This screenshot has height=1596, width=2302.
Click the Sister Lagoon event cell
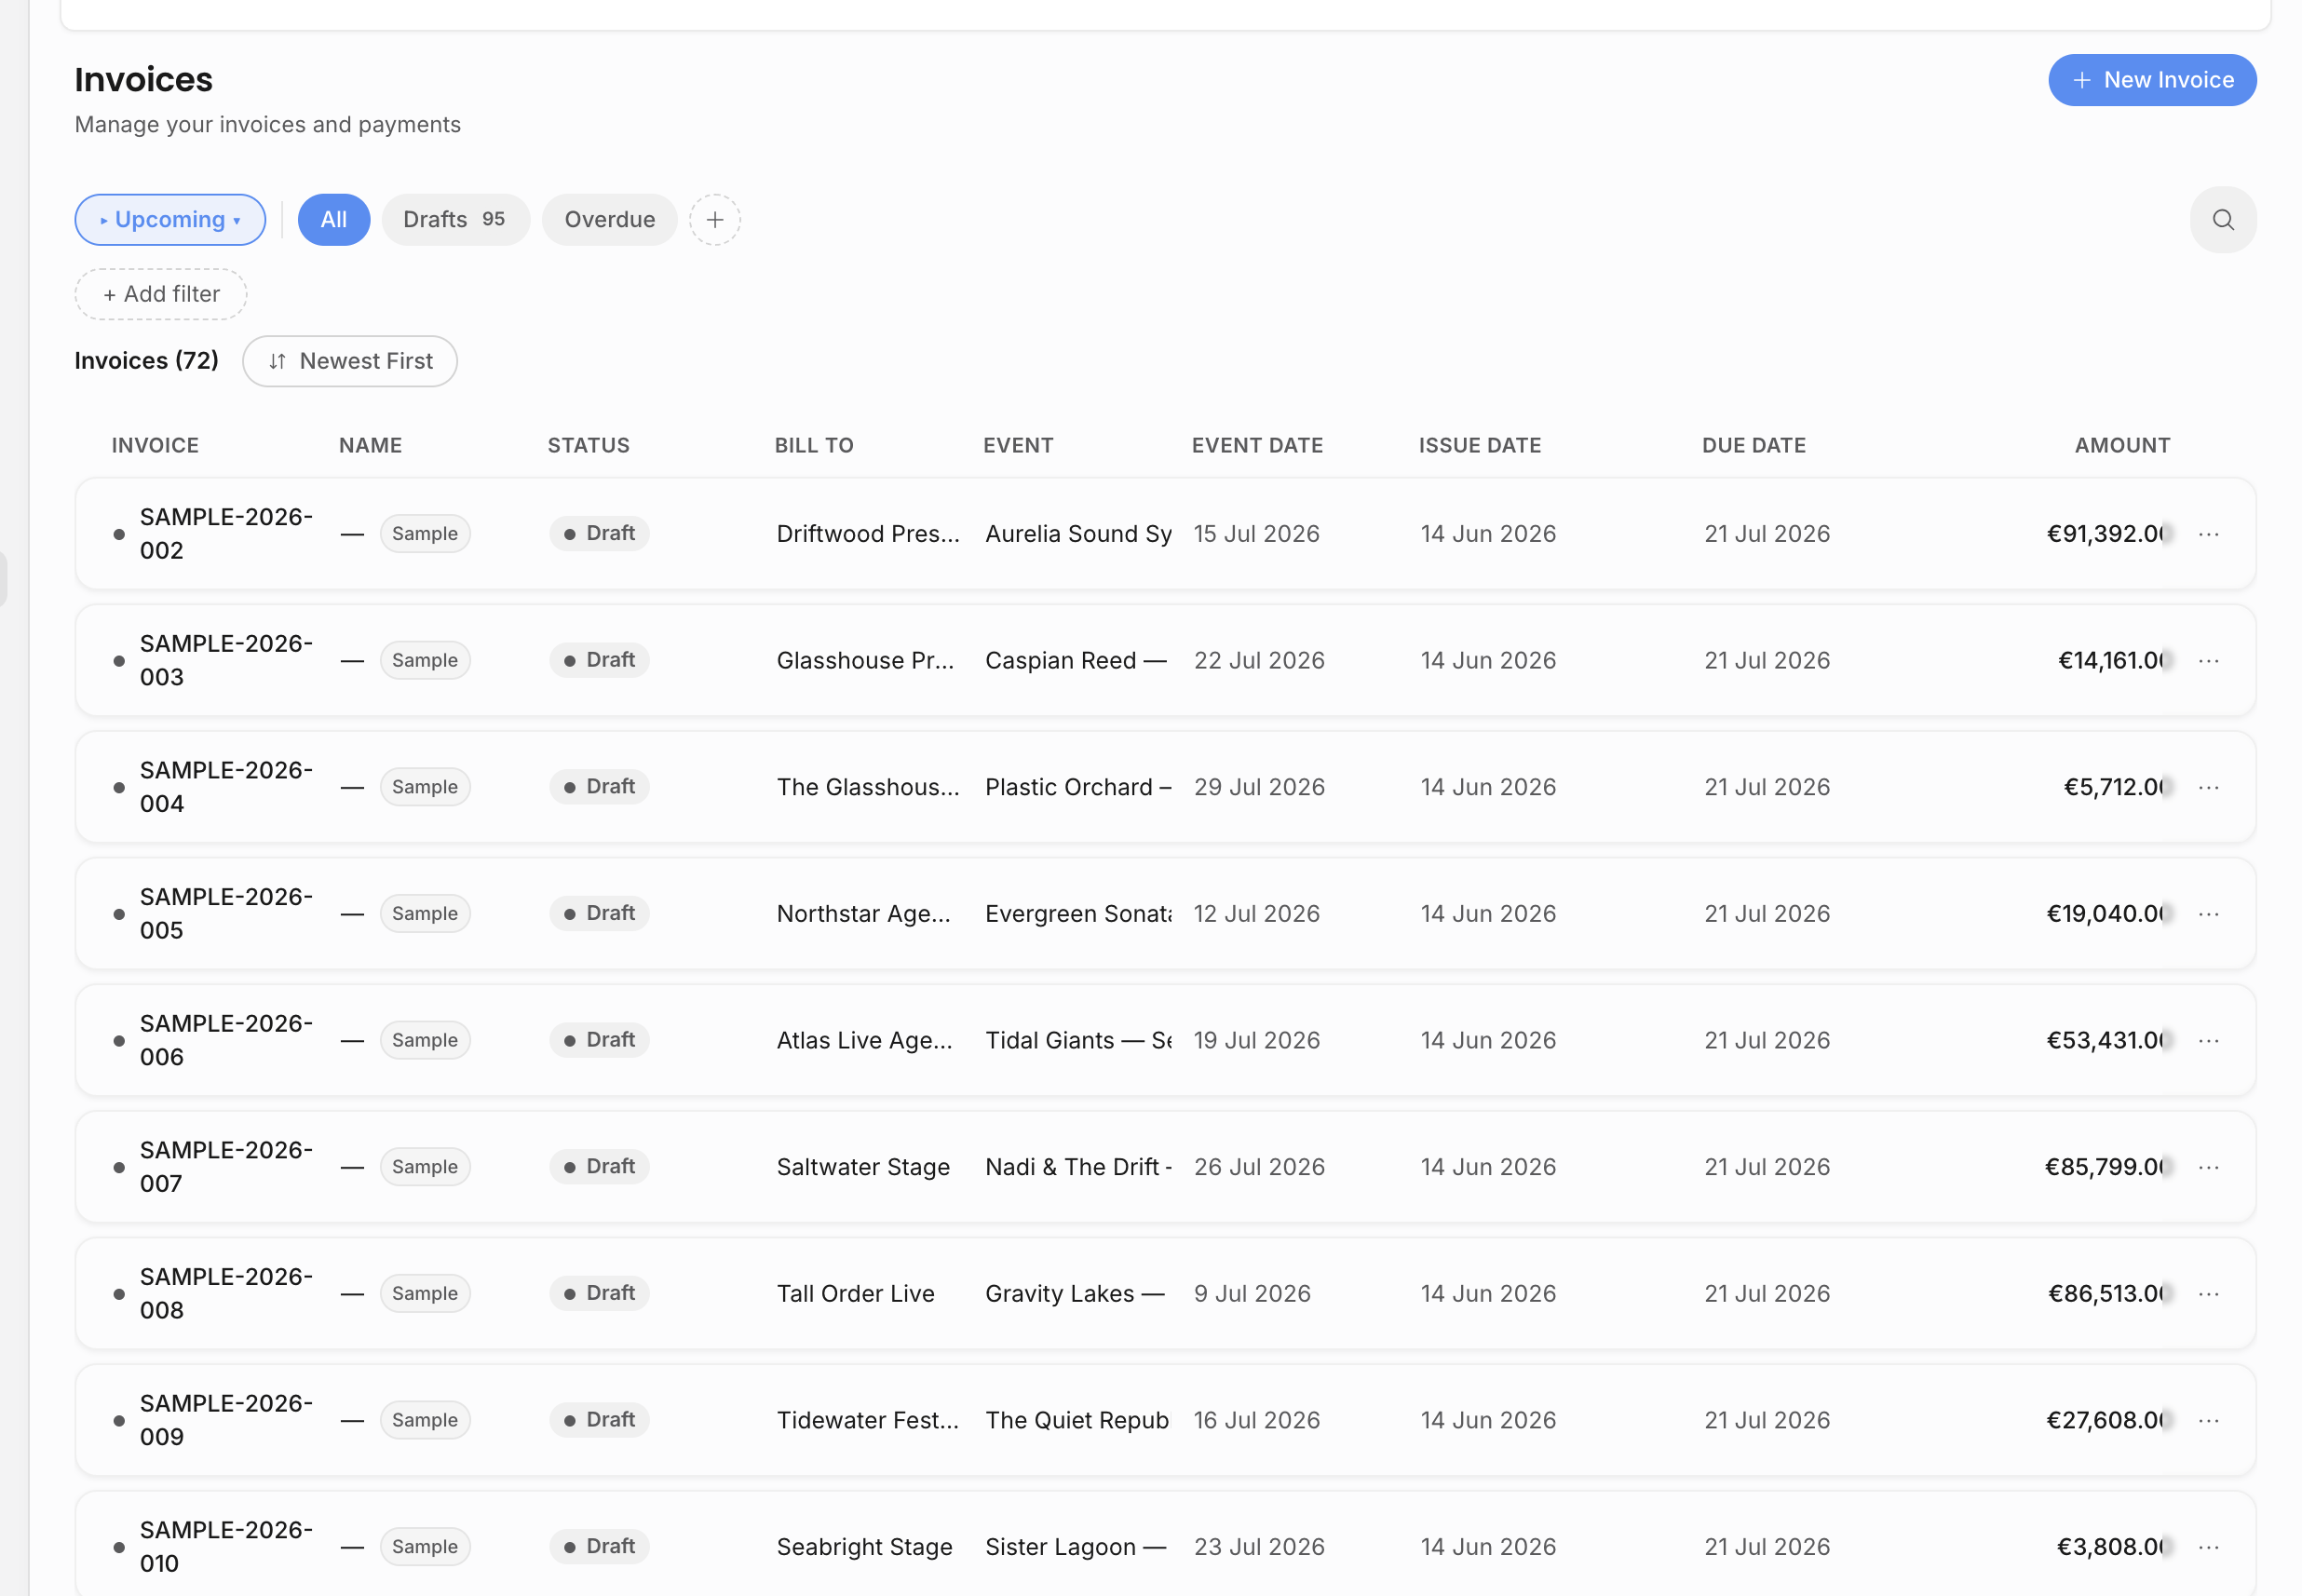click(x=1076, y=1547)
